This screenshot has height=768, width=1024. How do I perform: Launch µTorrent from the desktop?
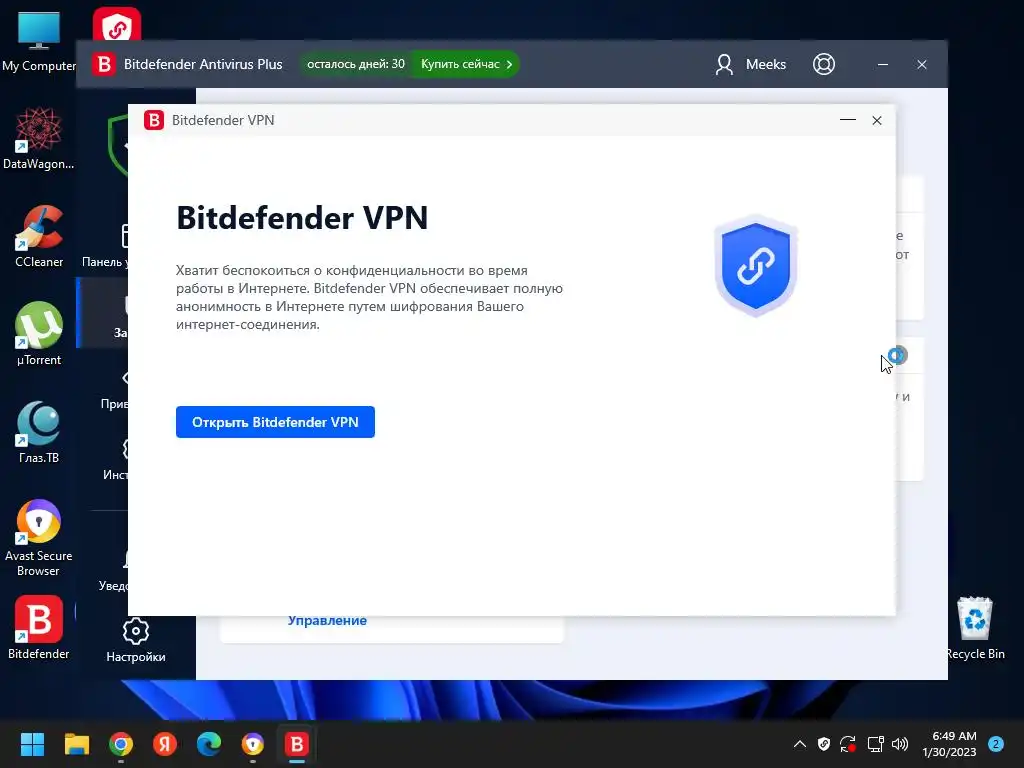39,334
